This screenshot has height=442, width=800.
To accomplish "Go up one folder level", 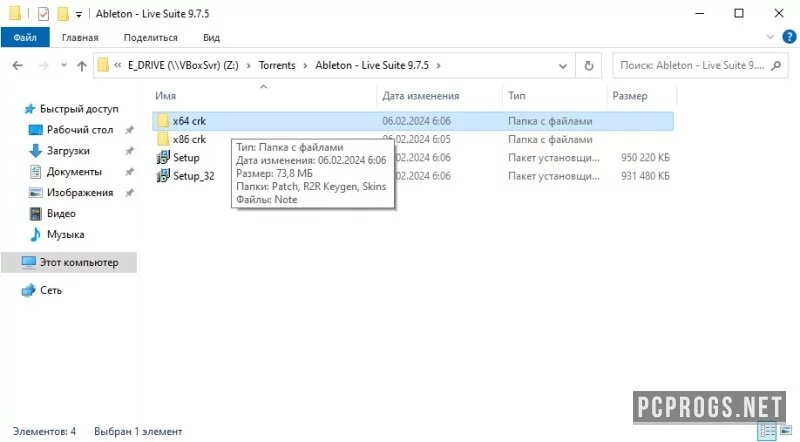I will coord(82,65).
